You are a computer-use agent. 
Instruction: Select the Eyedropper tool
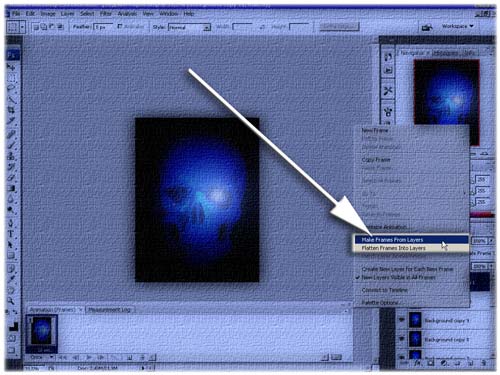coord(11,278)
